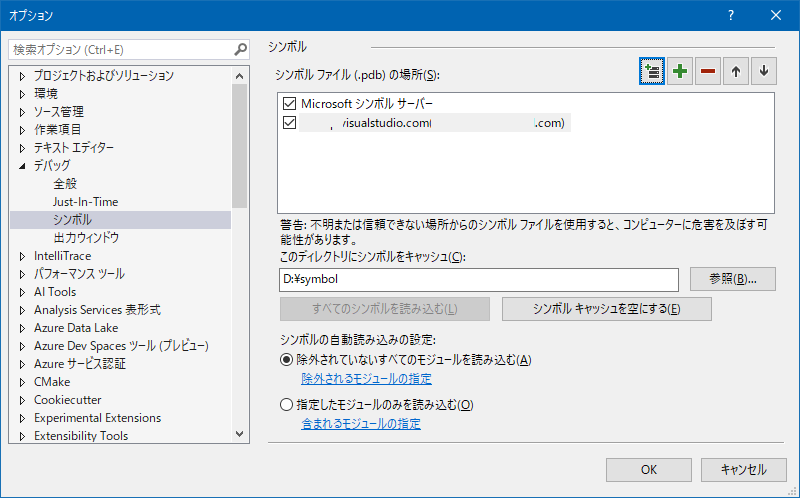Toggle the Microsoft シンボル サーバー checkbox

coord(289,104)
